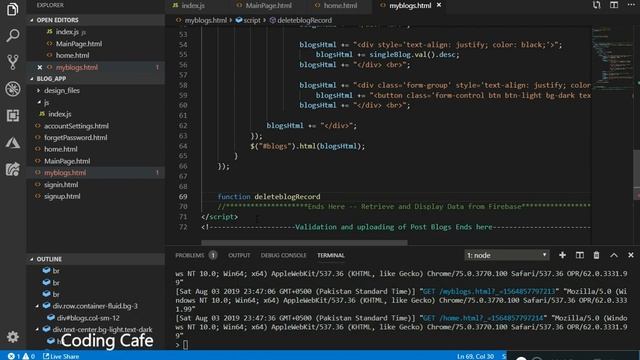This screenshot has width=640, height=360.
Task: Maximize the panel with up chevron
Action: tap(613, 255)
